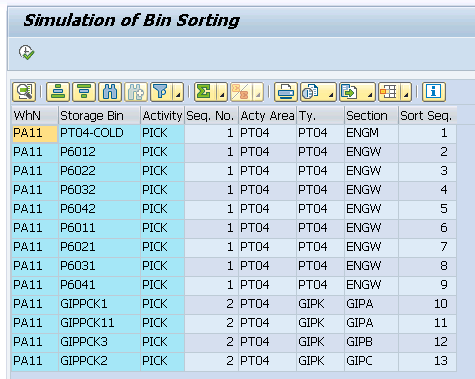Image resolution: width=475 pixels, height=379 pixels.
Task: Select the Sort Seq. column header
Action: (x=427, y=116)
